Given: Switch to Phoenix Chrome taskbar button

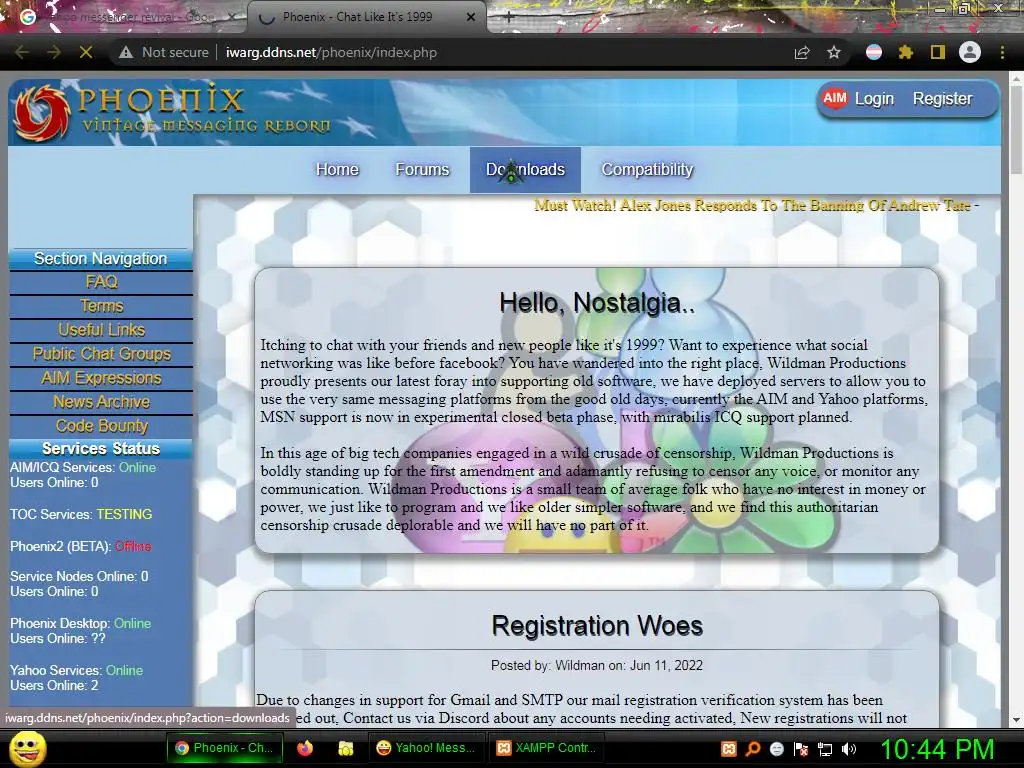Looking at the screenshot, I should [225, 748].
